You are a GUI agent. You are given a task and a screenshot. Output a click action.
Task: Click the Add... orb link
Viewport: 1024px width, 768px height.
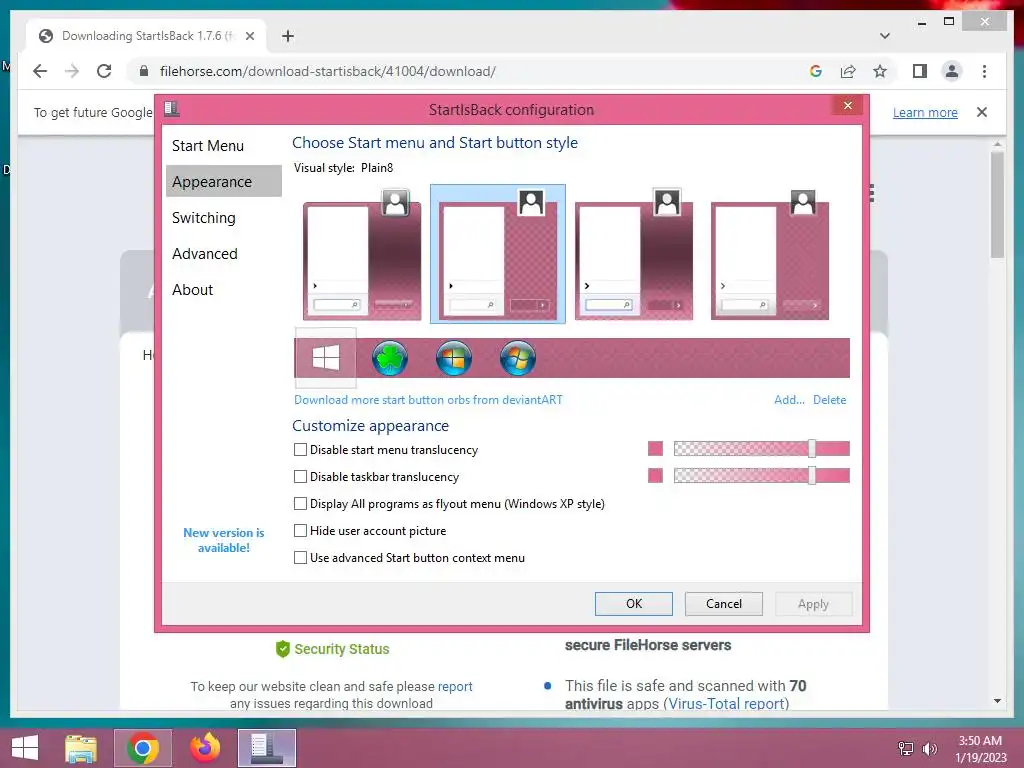(x=789, y=400)
